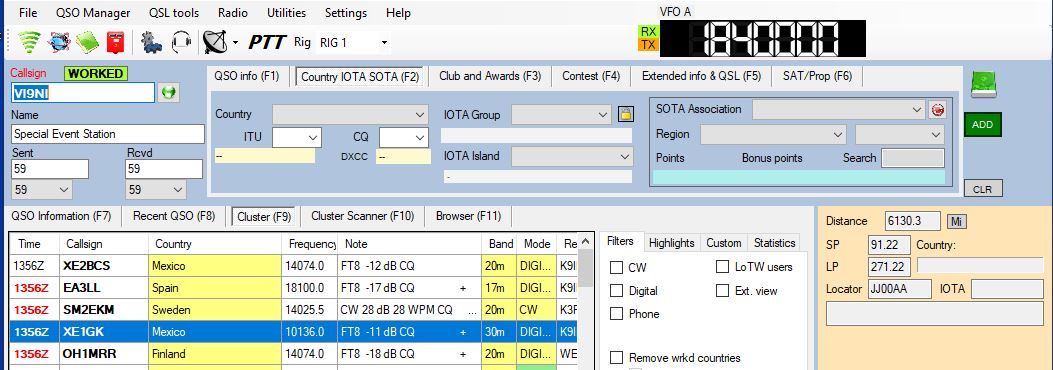This screenshot has height=370, width=1053.
Task: Switch to Contest (F4) tab
Action: tap(591, 76)
